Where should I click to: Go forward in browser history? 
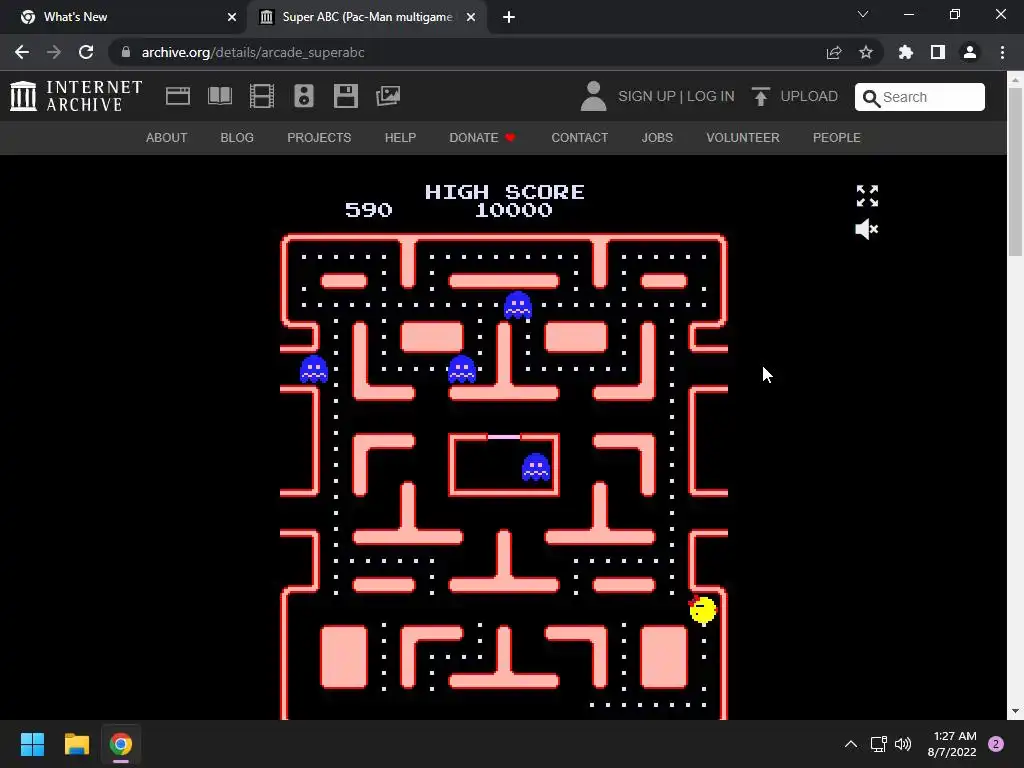coord(54,52)
